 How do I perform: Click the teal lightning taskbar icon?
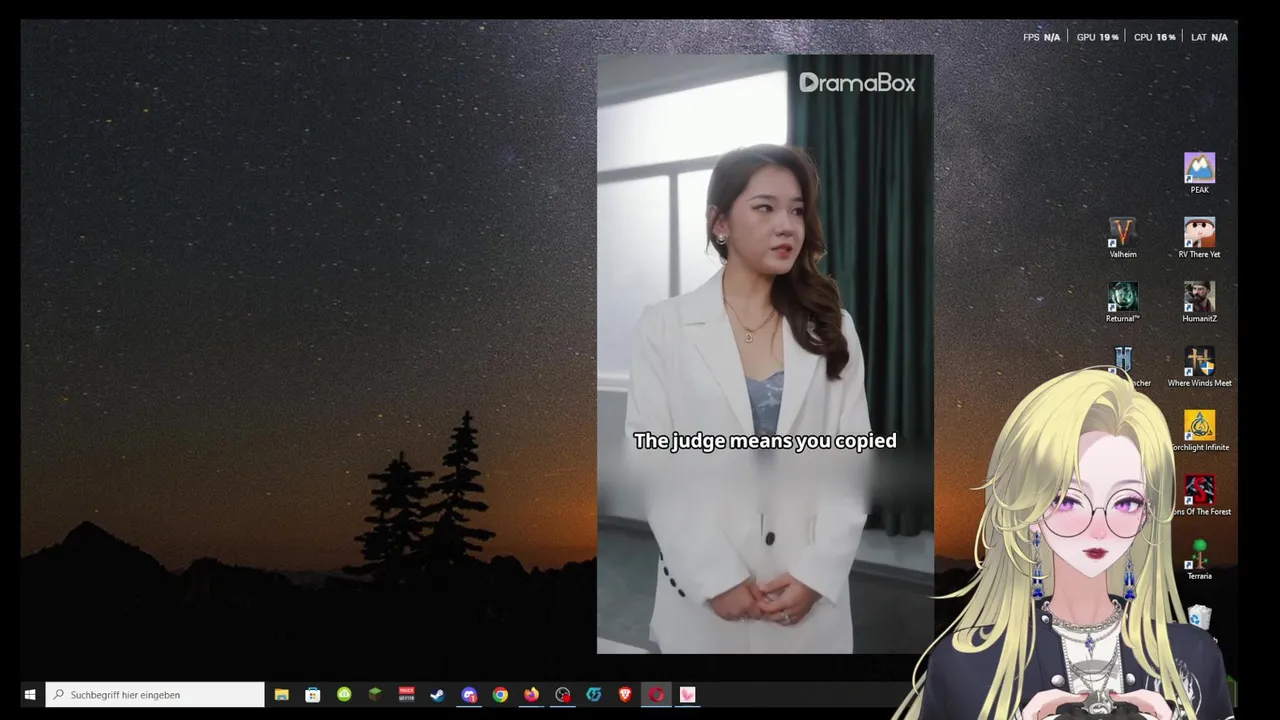[594, 695]
